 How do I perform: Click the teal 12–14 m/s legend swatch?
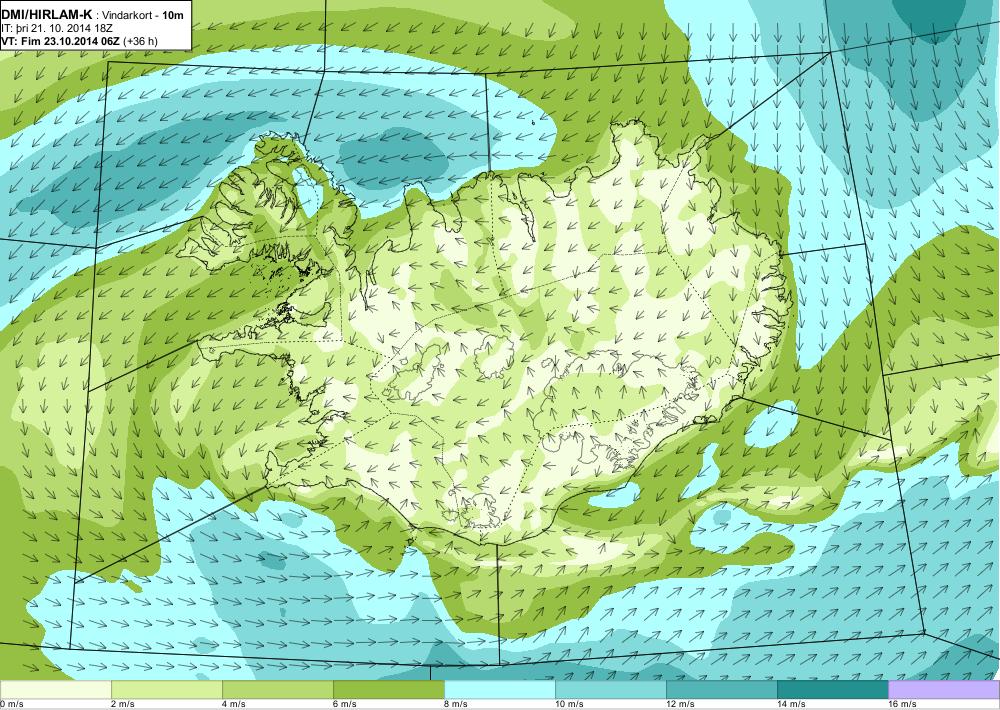[721, 690]
